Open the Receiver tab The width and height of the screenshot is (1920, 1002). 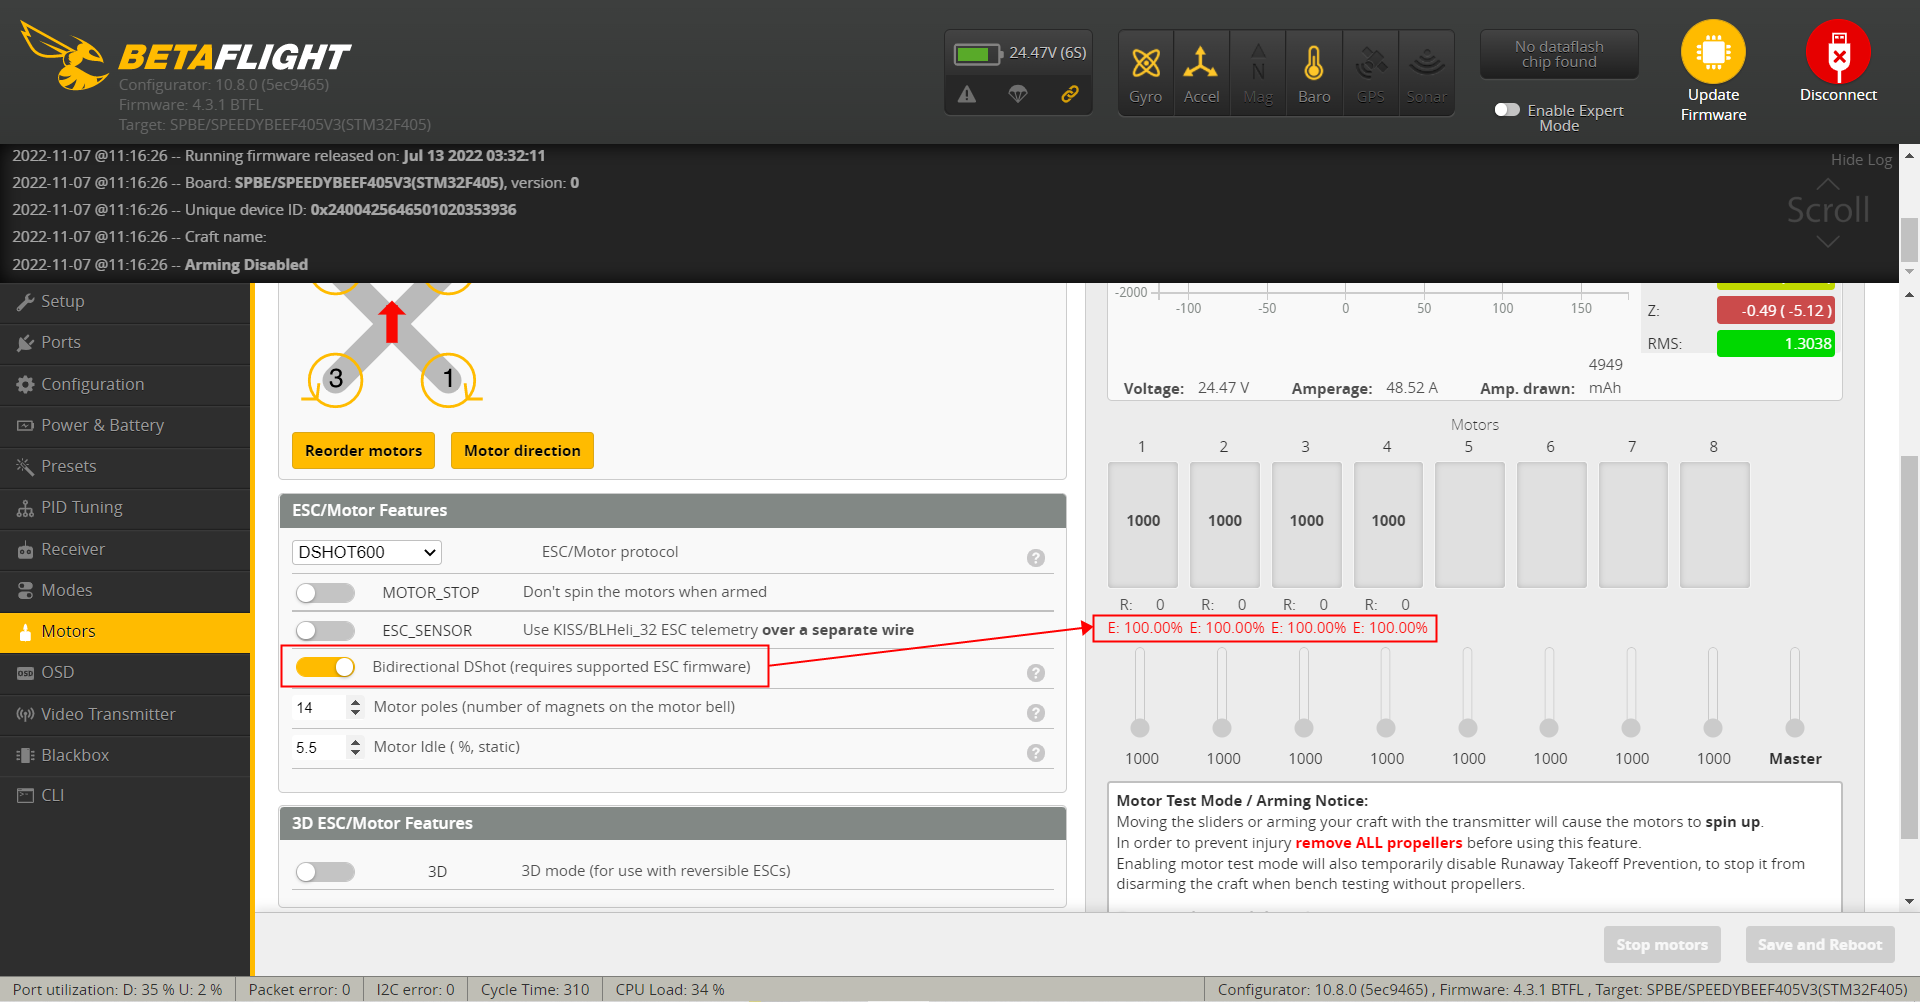[x=125, y=549]
